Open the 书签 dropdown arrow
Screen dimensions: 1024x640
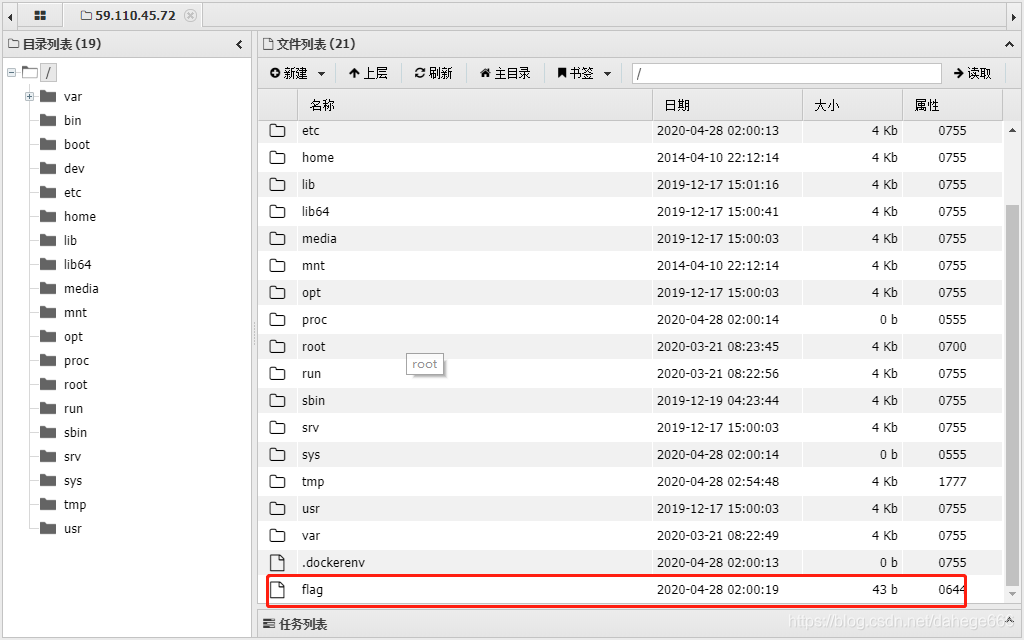[x=607, y=72]
